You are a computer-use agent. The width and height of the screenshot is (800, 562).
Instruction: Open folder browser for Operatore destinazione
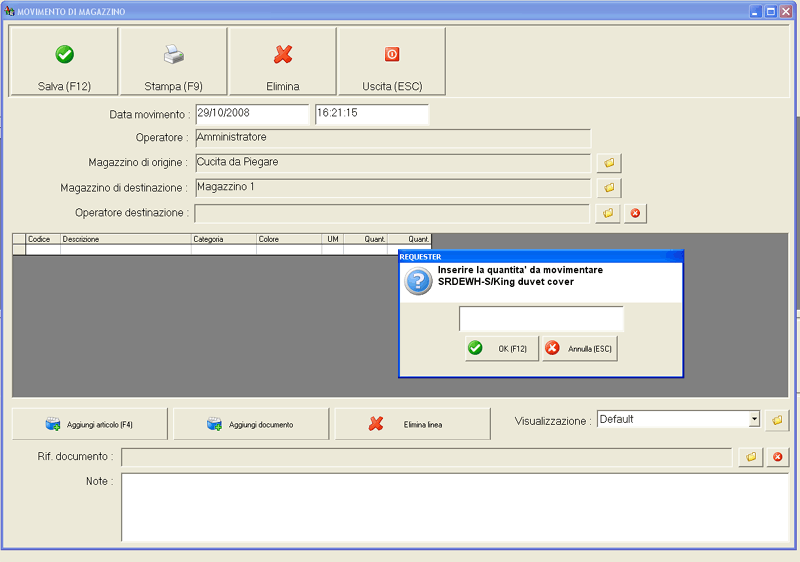[x=608, y=213]
